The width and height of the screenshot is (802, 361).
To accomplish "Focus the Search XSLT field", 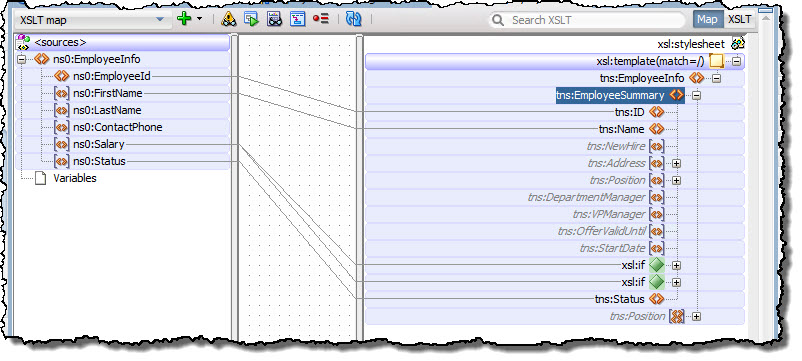I will pyautogui.click(x=587, y=20).
